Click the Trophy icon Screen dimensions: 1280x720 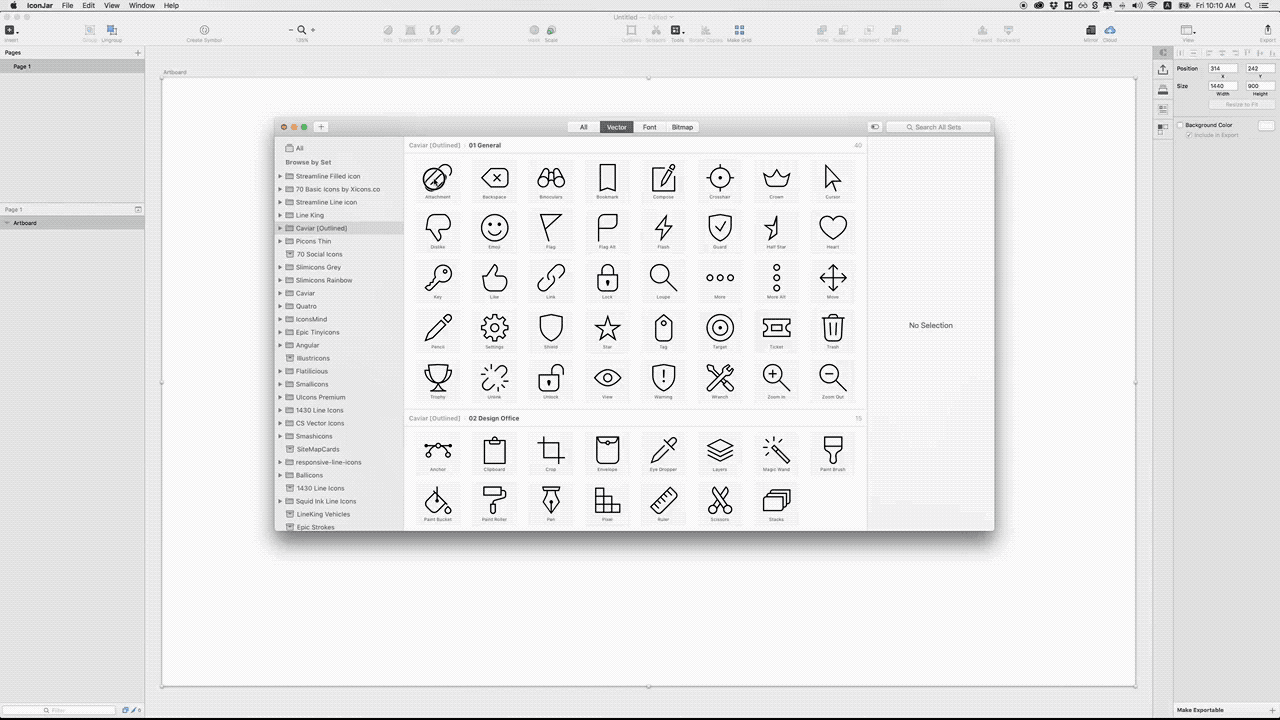tap(438, 378)
